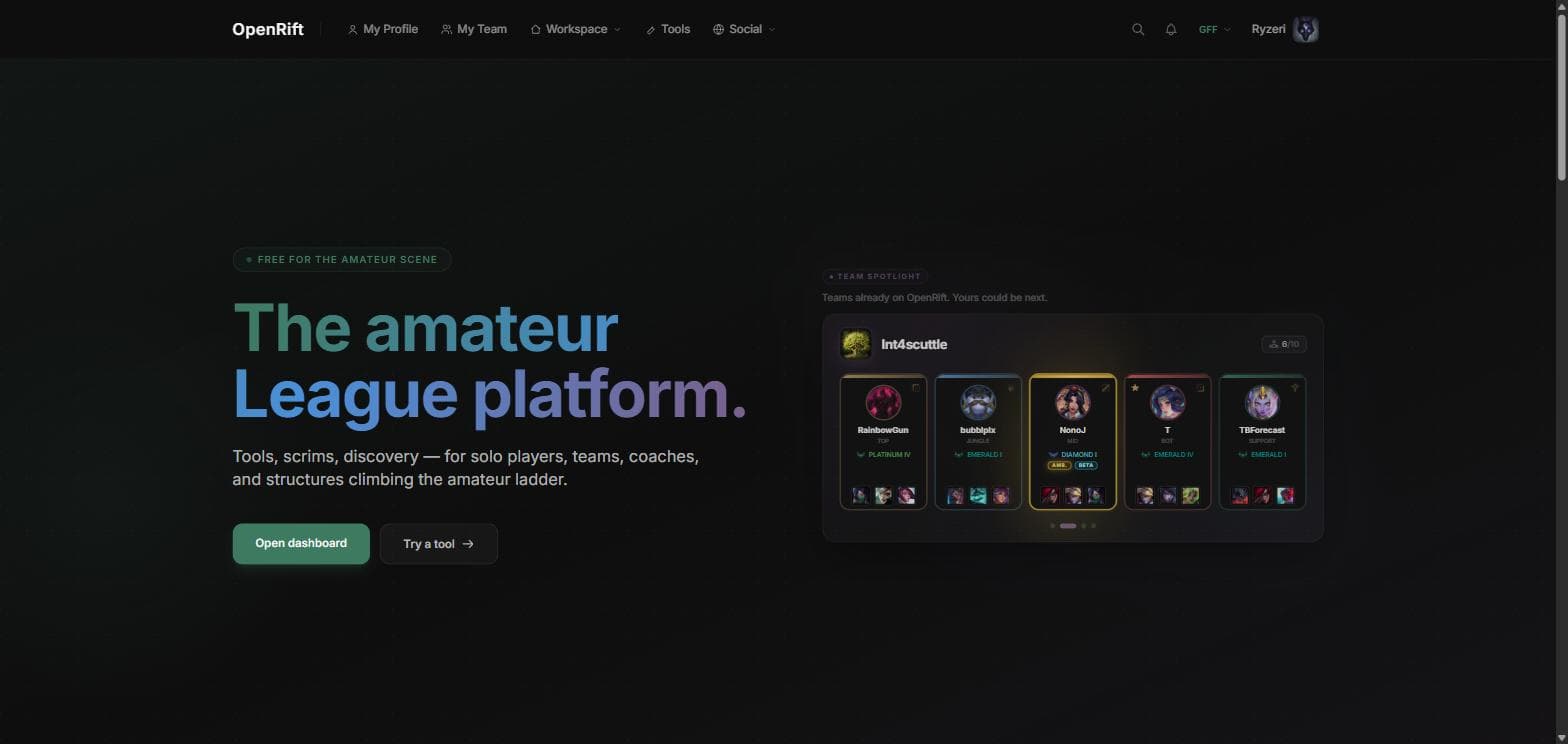1568x744 pixels.
Task: Click the NonoJ player name
Action: [x=1073, y=430]
